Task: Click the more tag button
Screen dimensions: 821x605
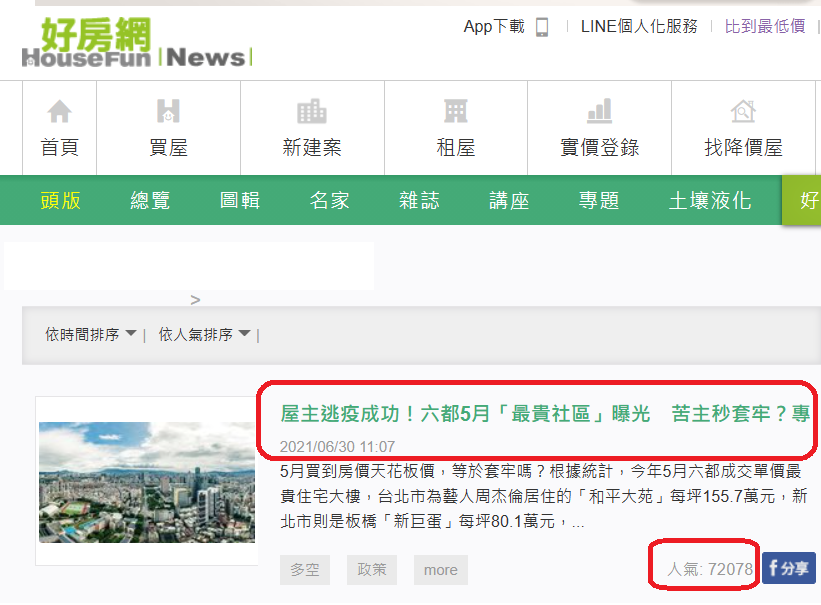Action: (440, 569)
